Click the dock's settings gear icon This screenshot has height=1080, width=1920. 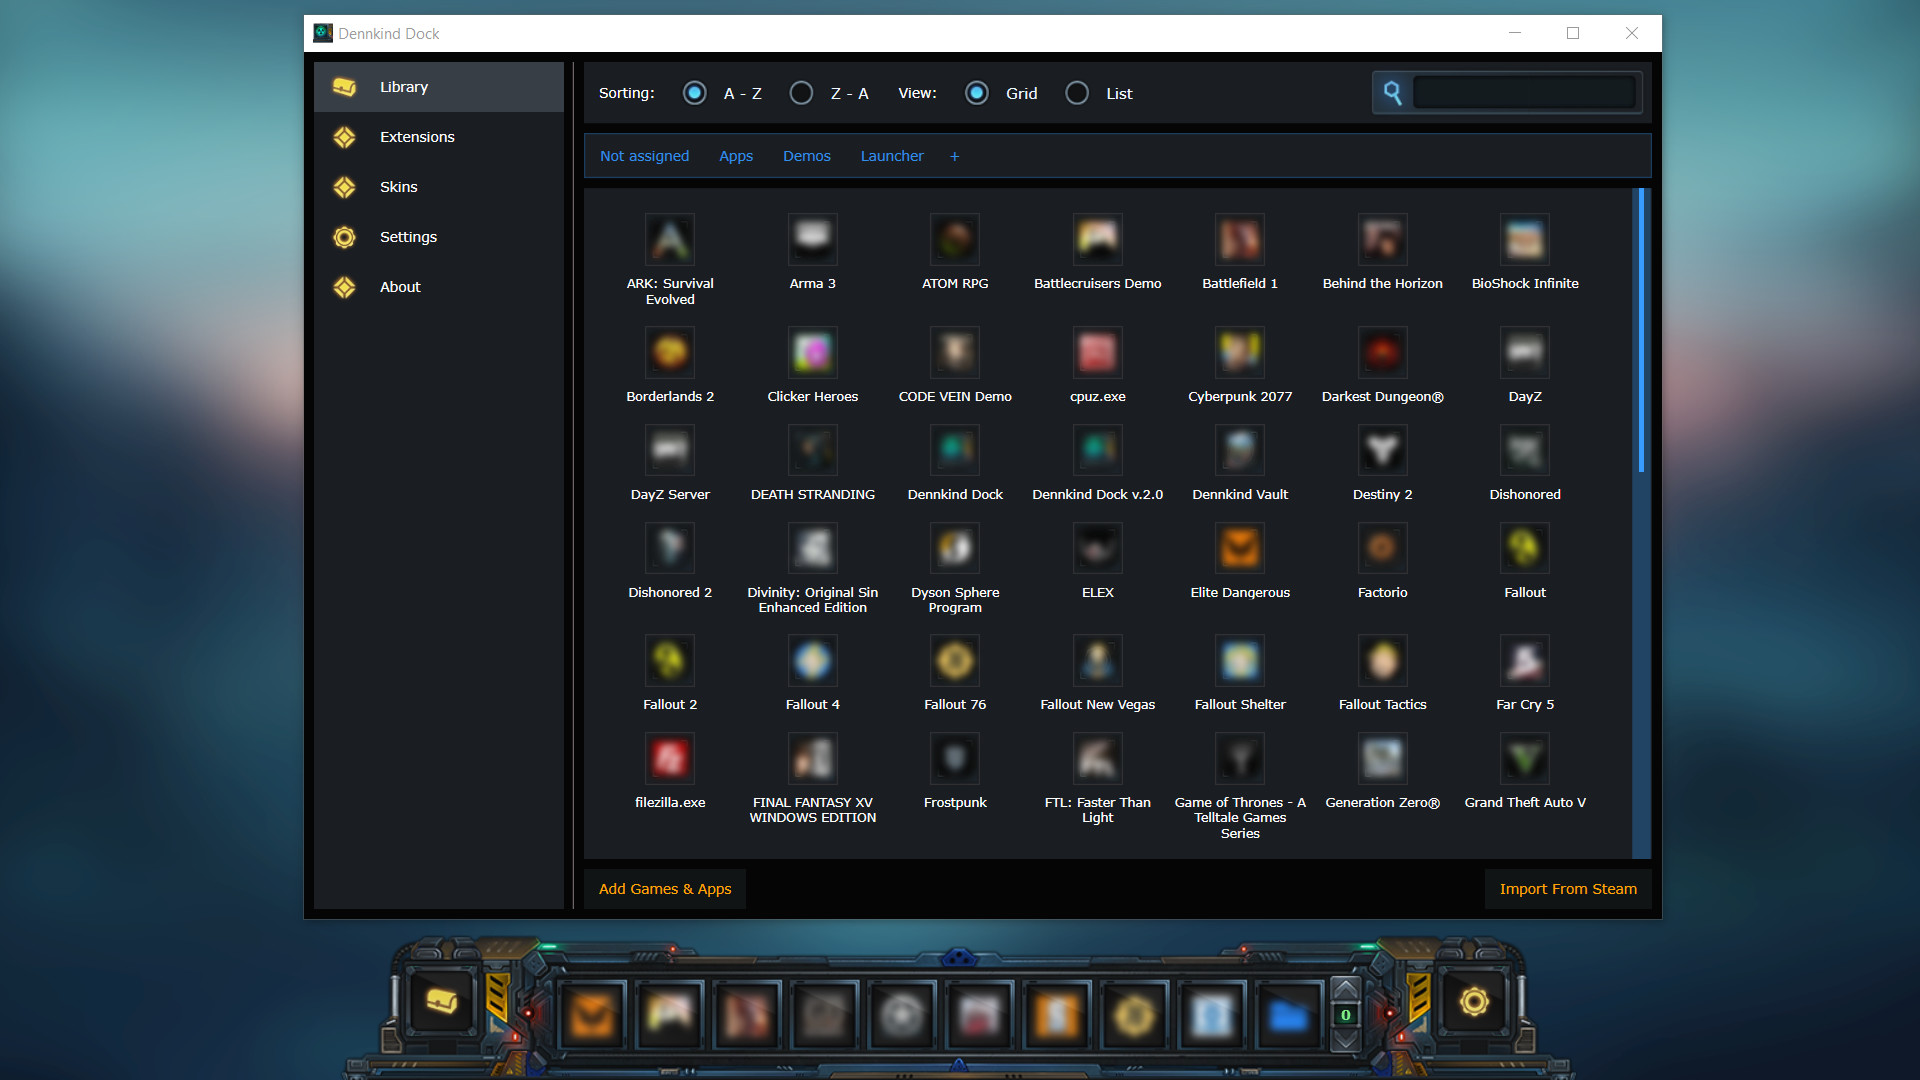pos(1474,1001)
